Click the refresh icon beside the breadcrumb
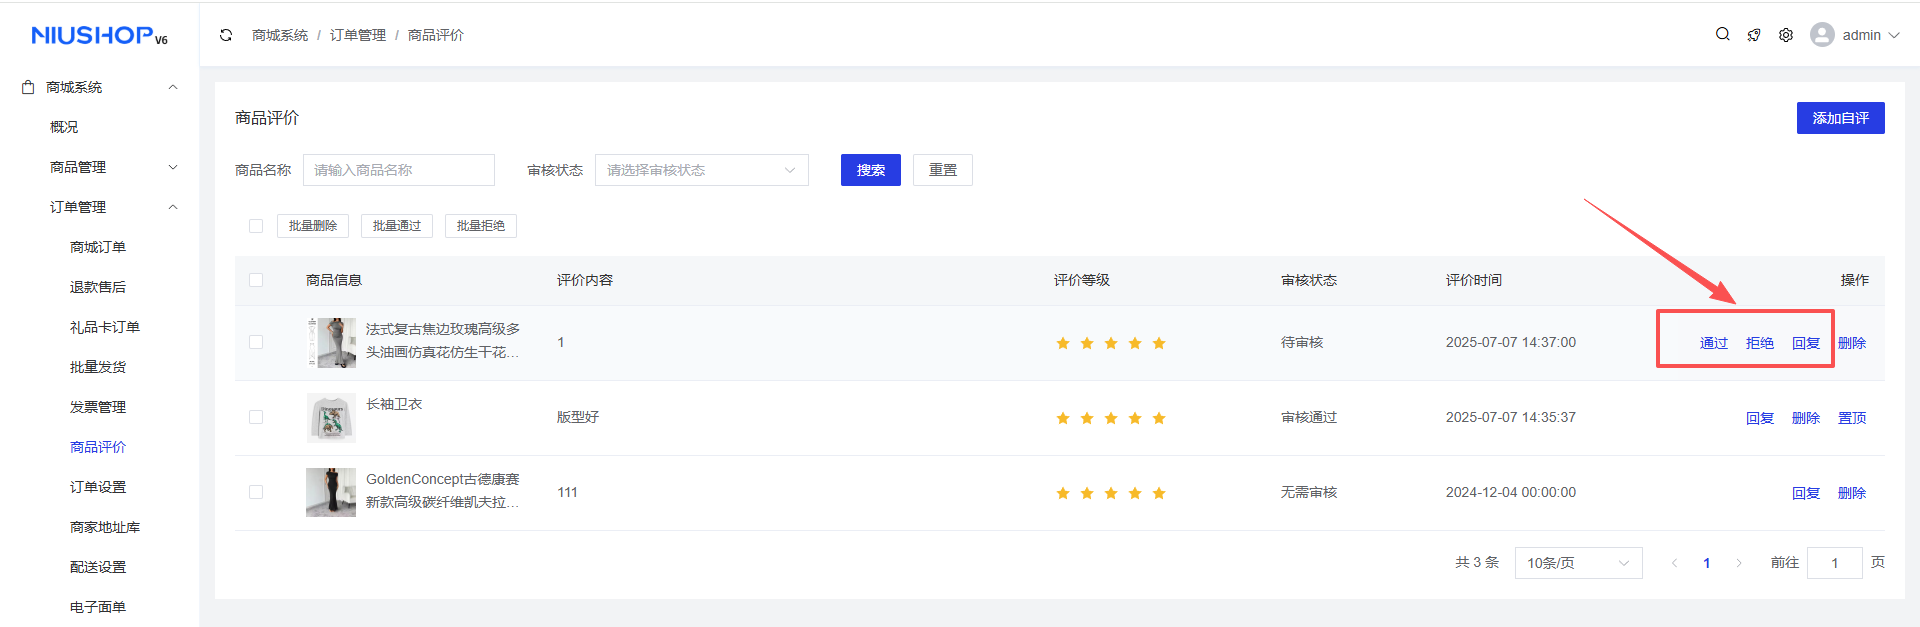 pos(226,35)
